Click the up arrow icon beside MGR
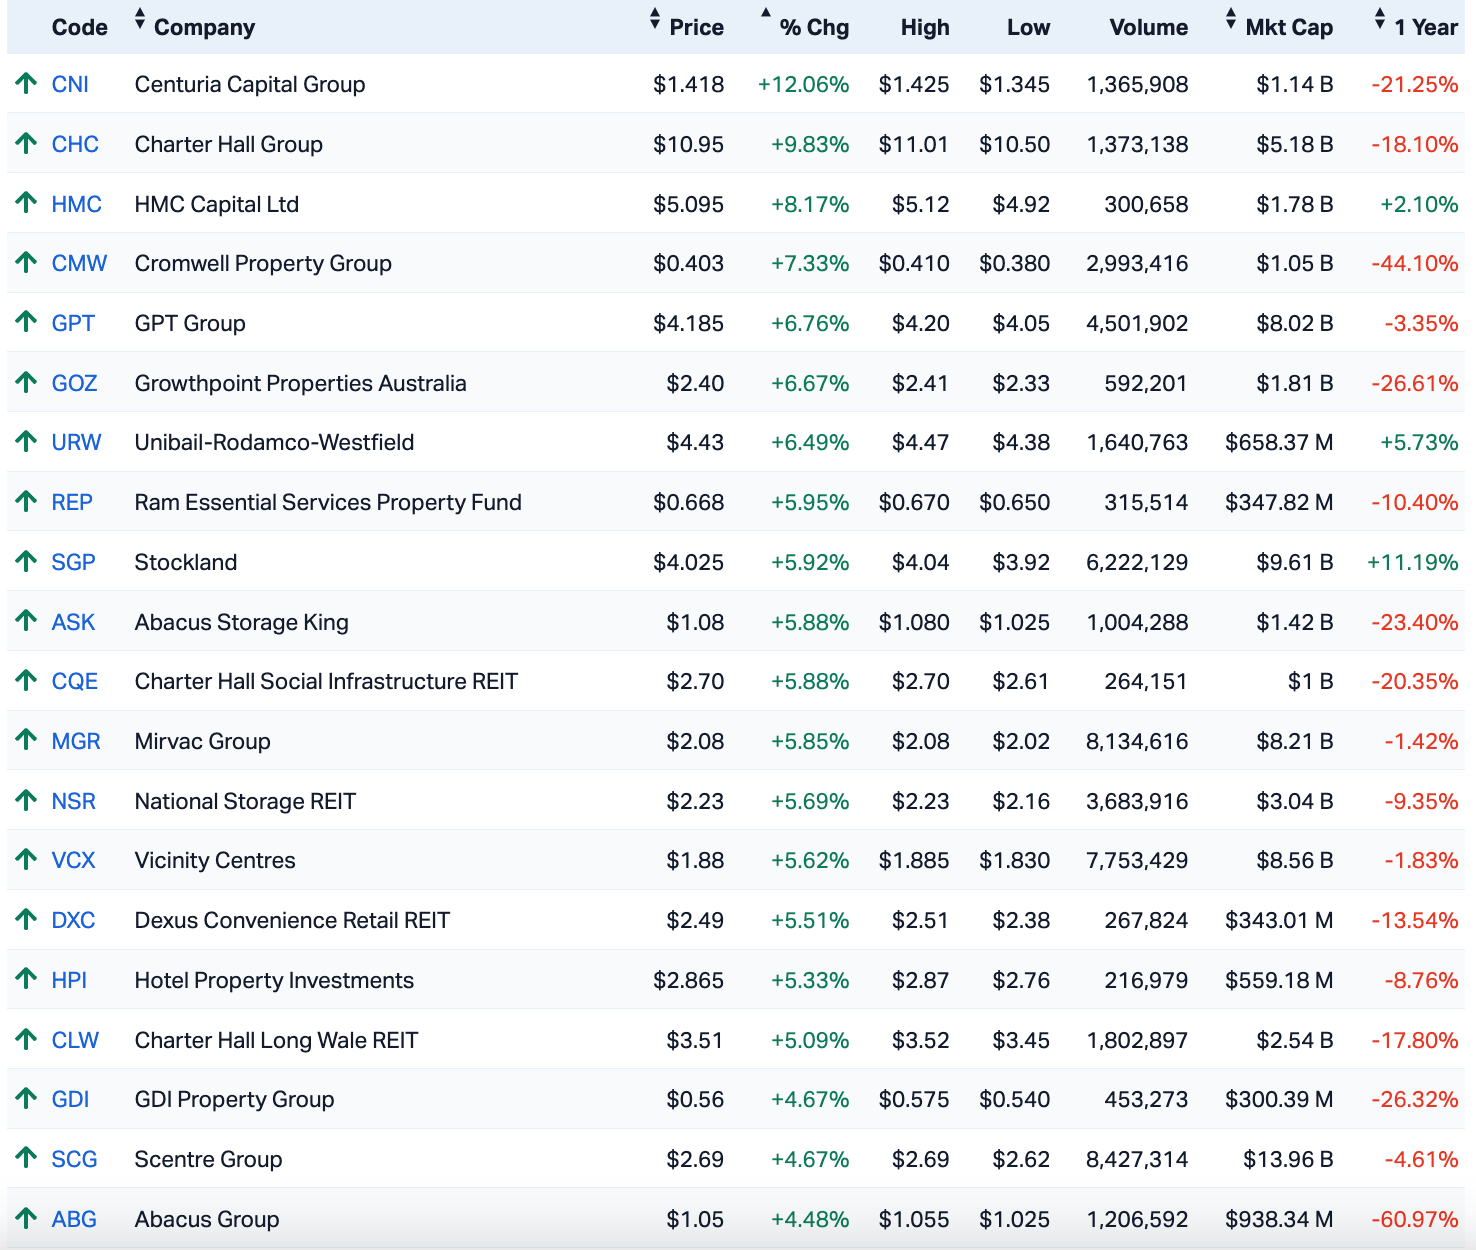Image resolution: width=1476 pixels, height=1250 pixels. 26,740
